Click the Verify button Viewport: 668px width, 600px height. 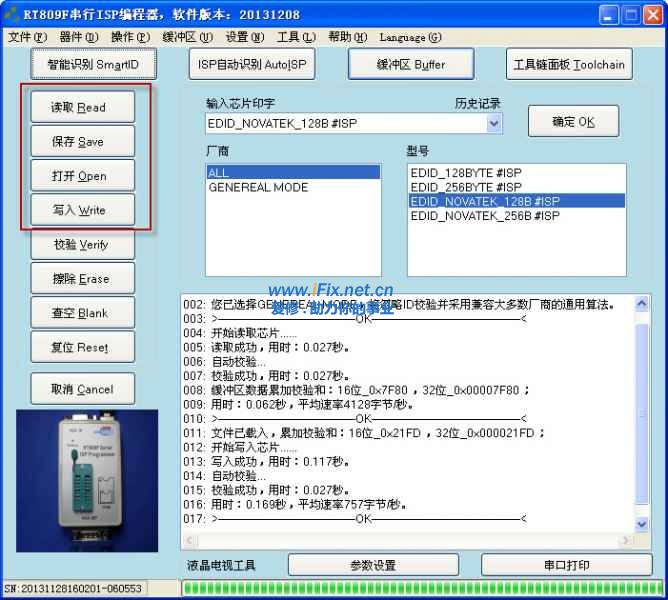[x=79, y=244]
